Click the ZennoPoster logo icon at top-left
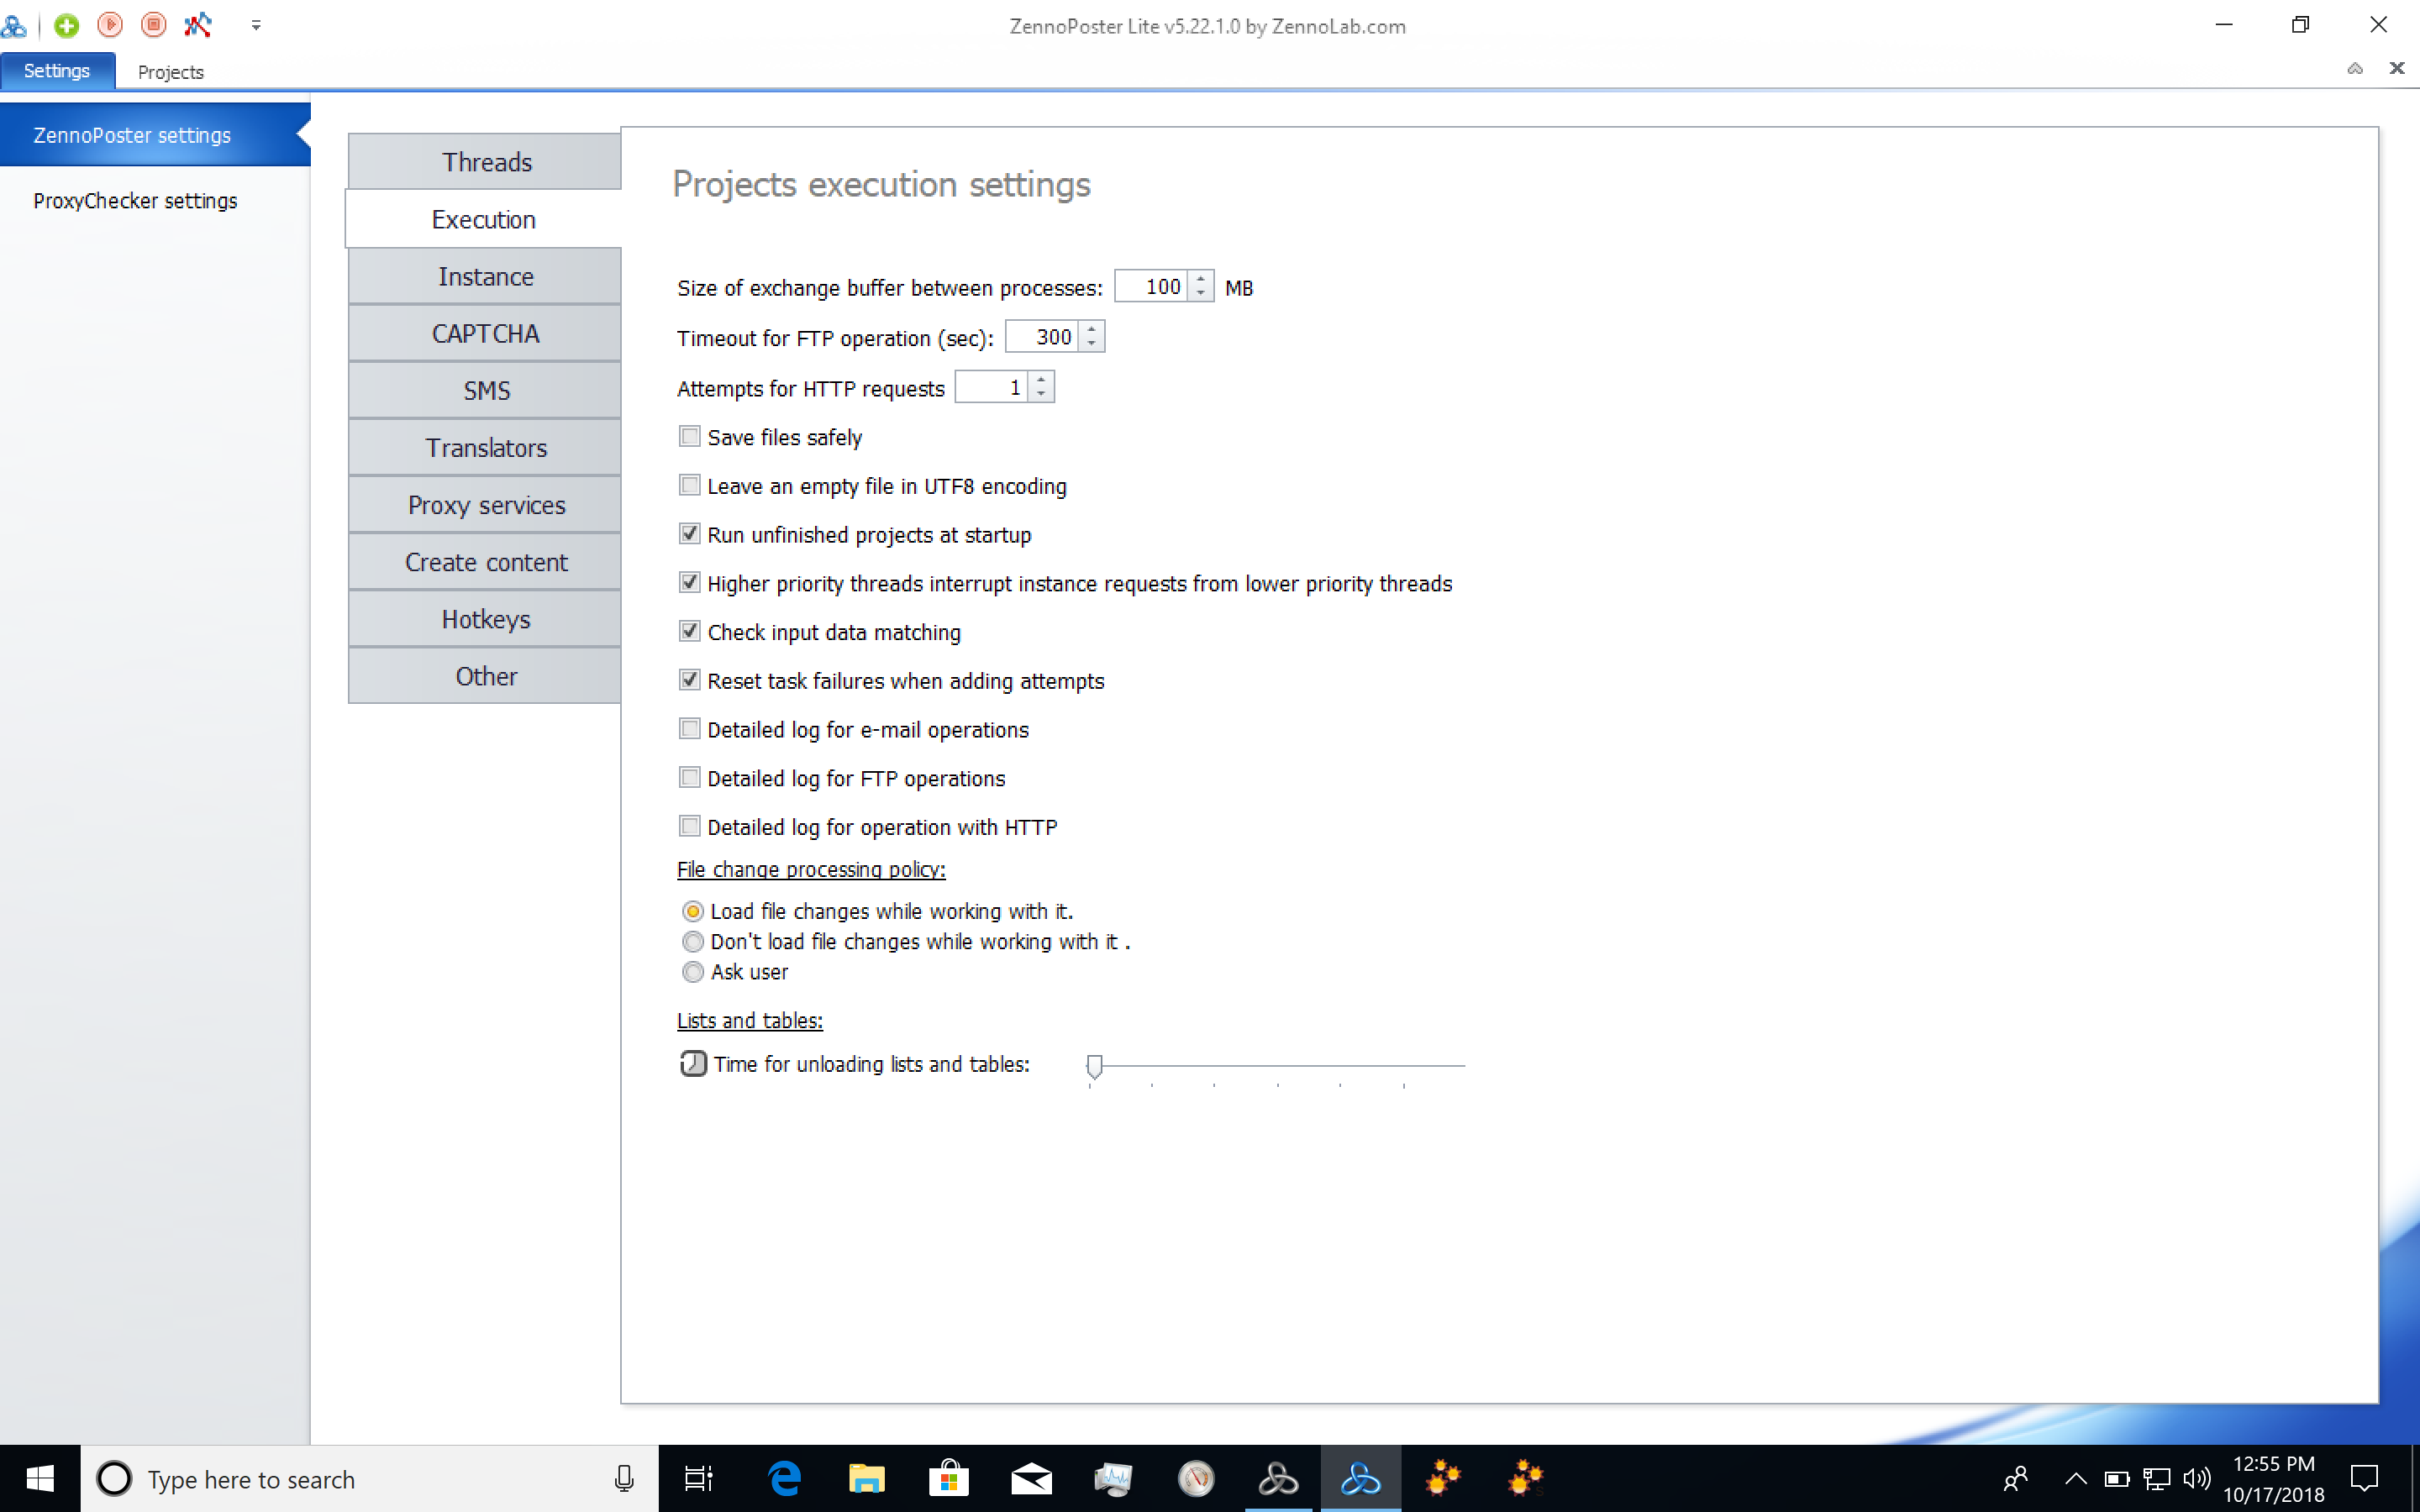Image resolution: width=2420 pixels, height=1512 pixels. click(x=14, y=25)
